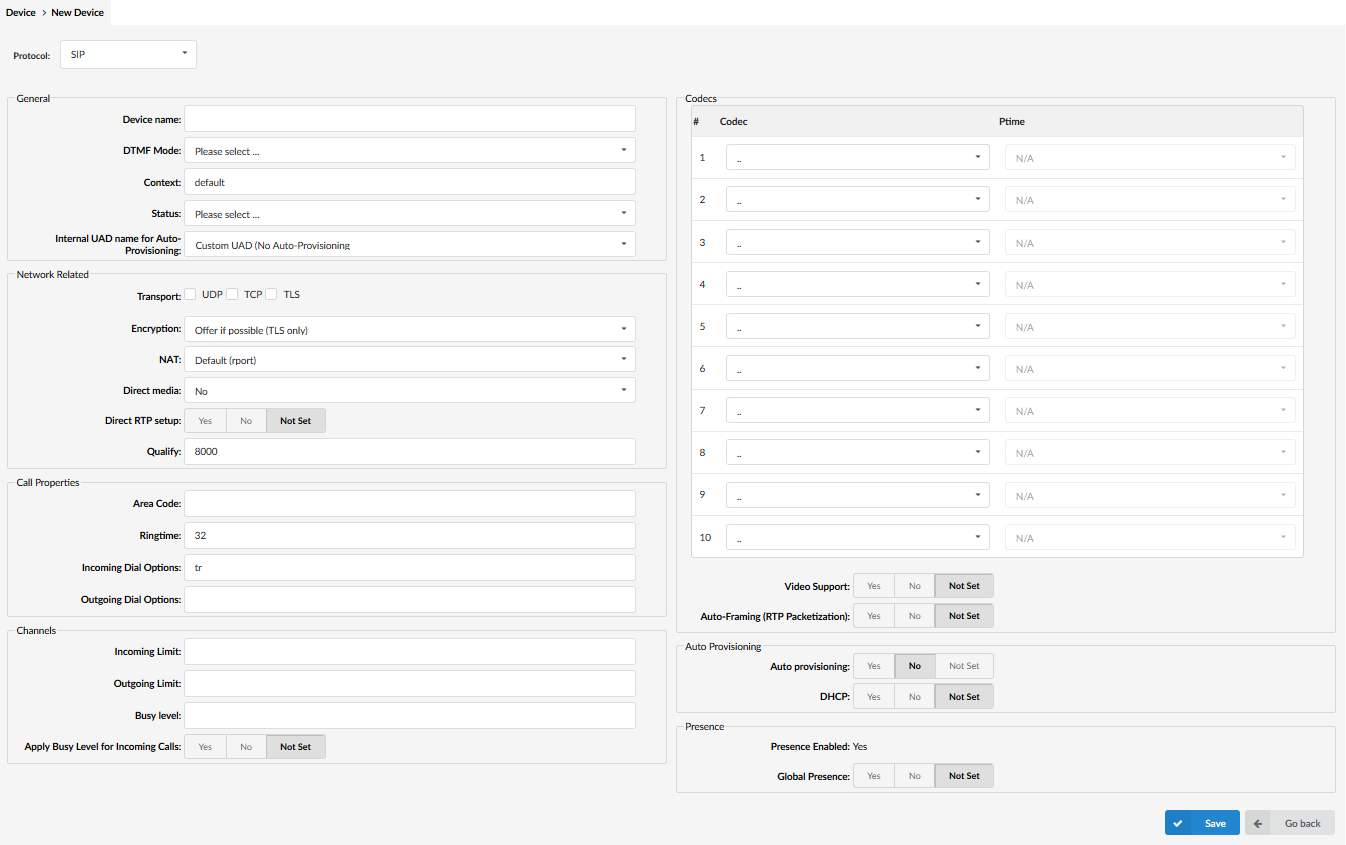Image resolution: width=1346 pixels, height=845 pixels.
Task: Click the checkmark icon on Save button
Action: coord(1179,823)
